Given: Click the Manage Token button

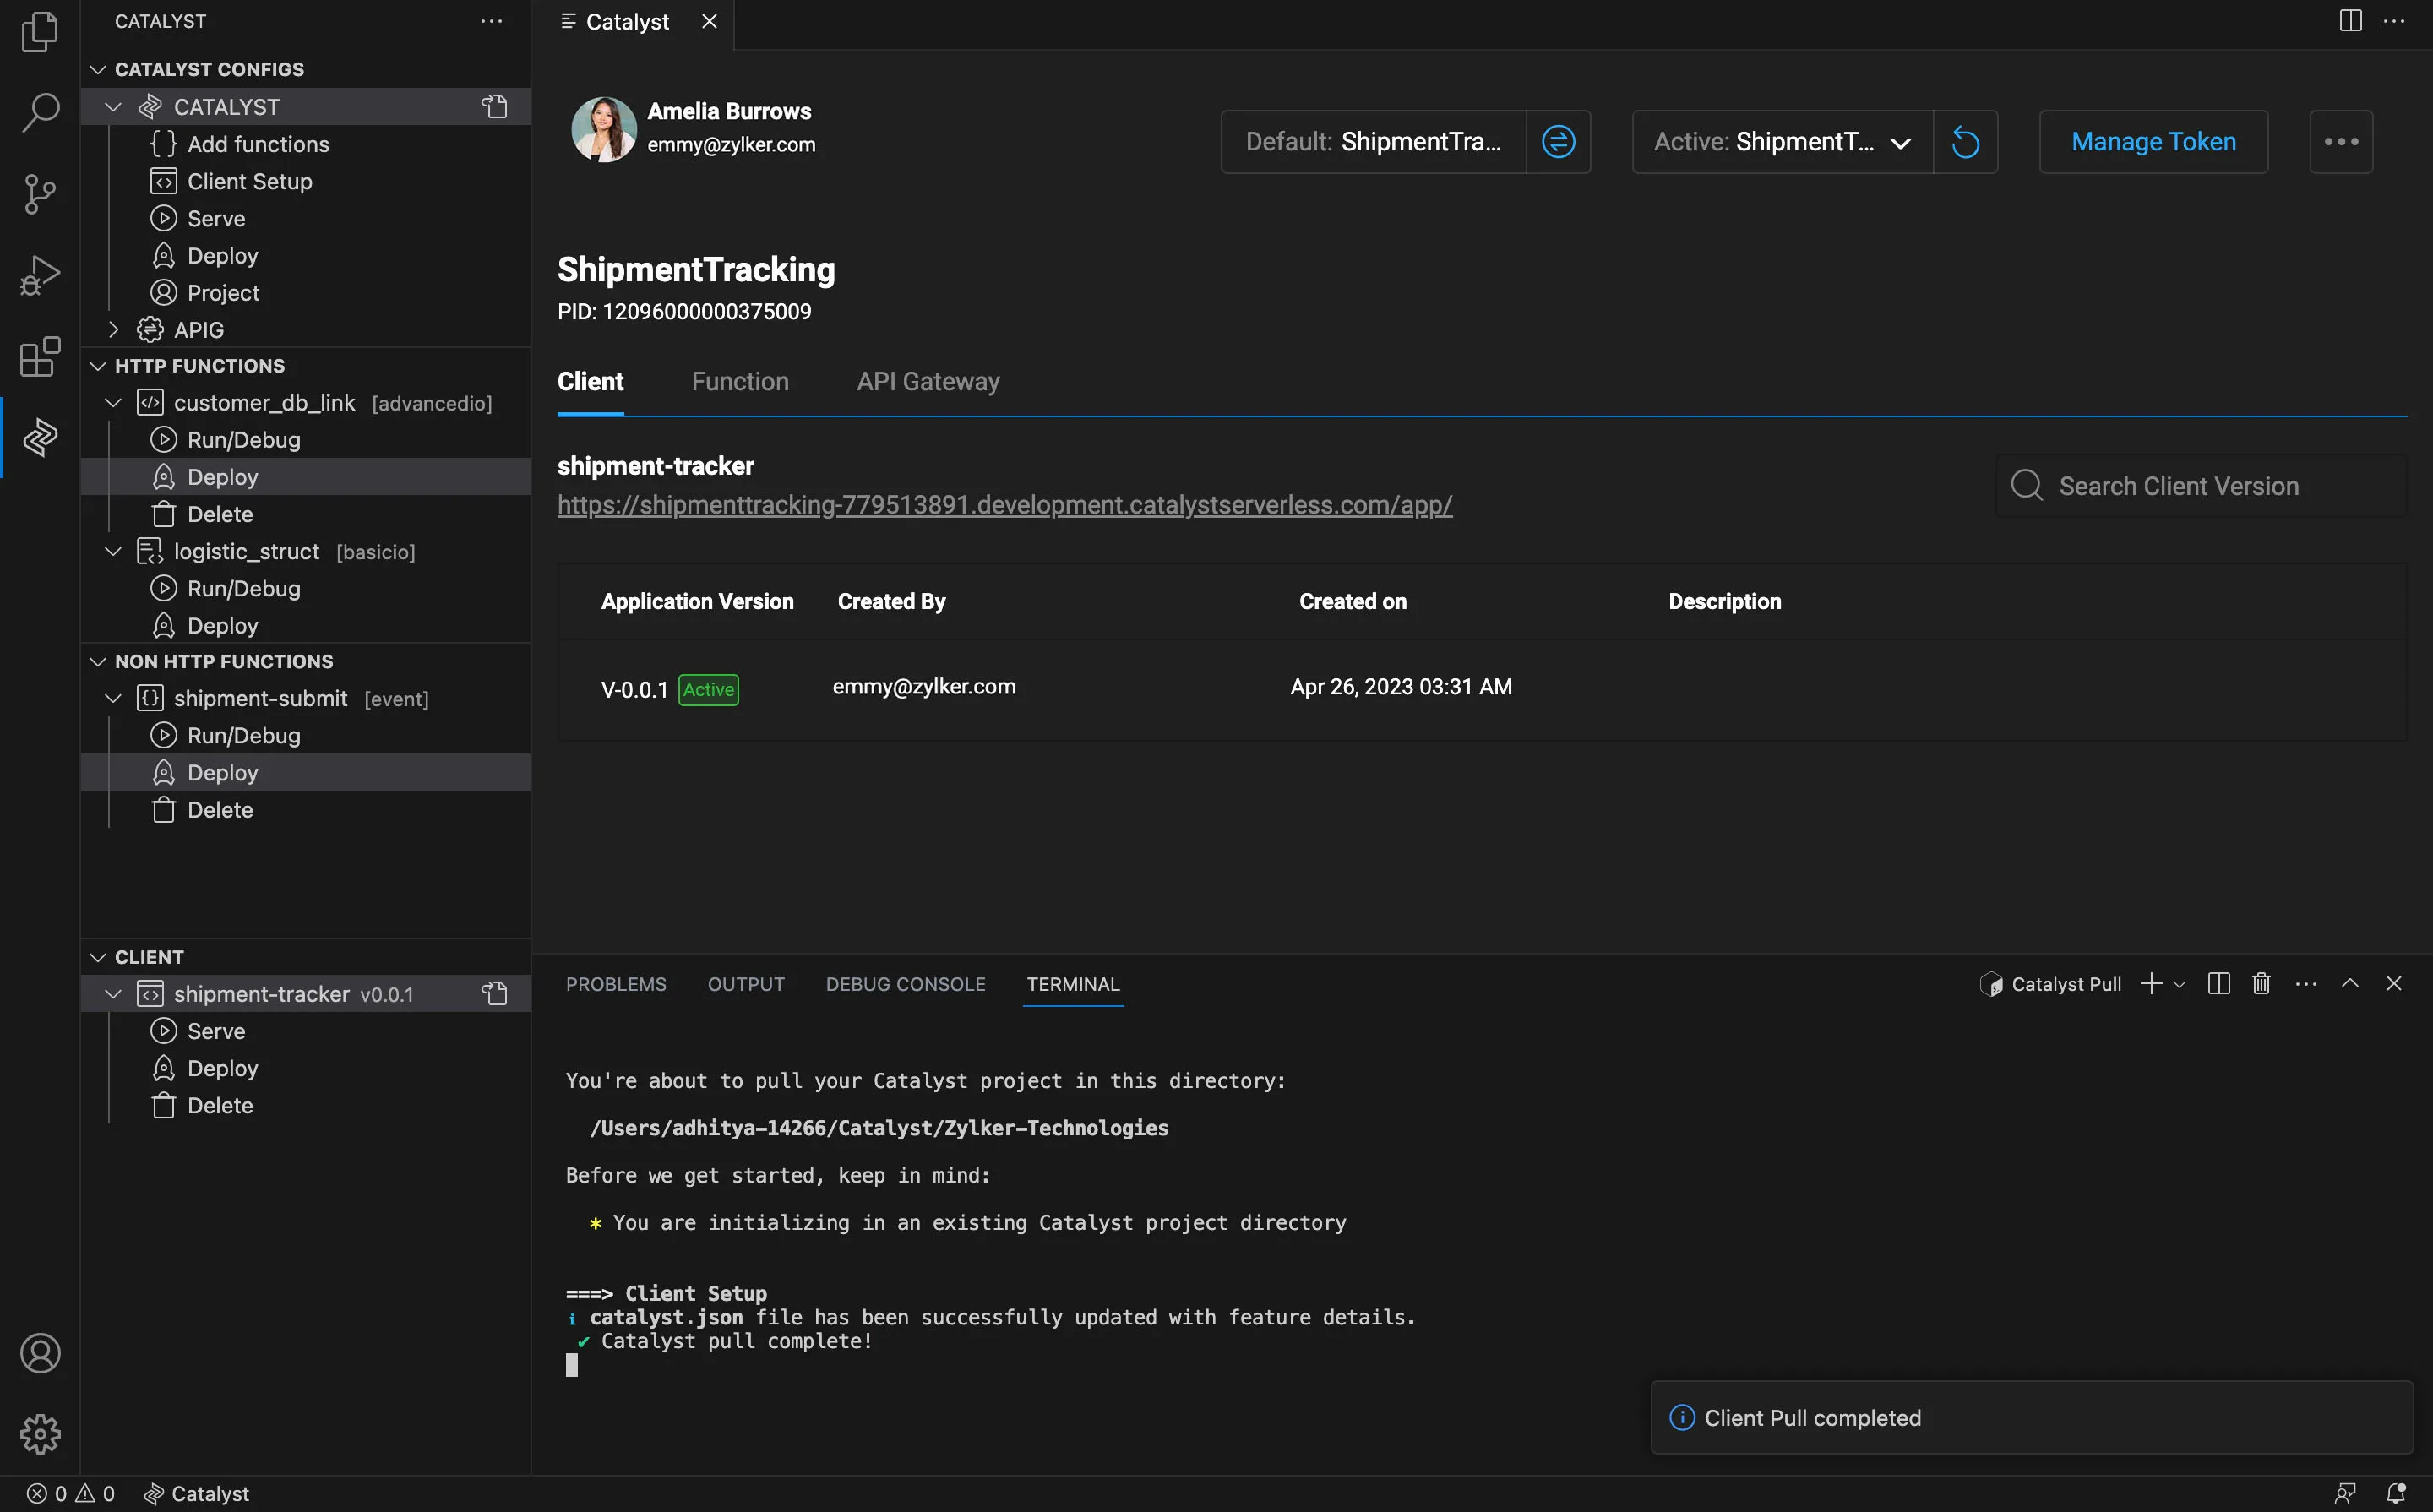Looking at the screenshot, I should tap(2153, 142).
